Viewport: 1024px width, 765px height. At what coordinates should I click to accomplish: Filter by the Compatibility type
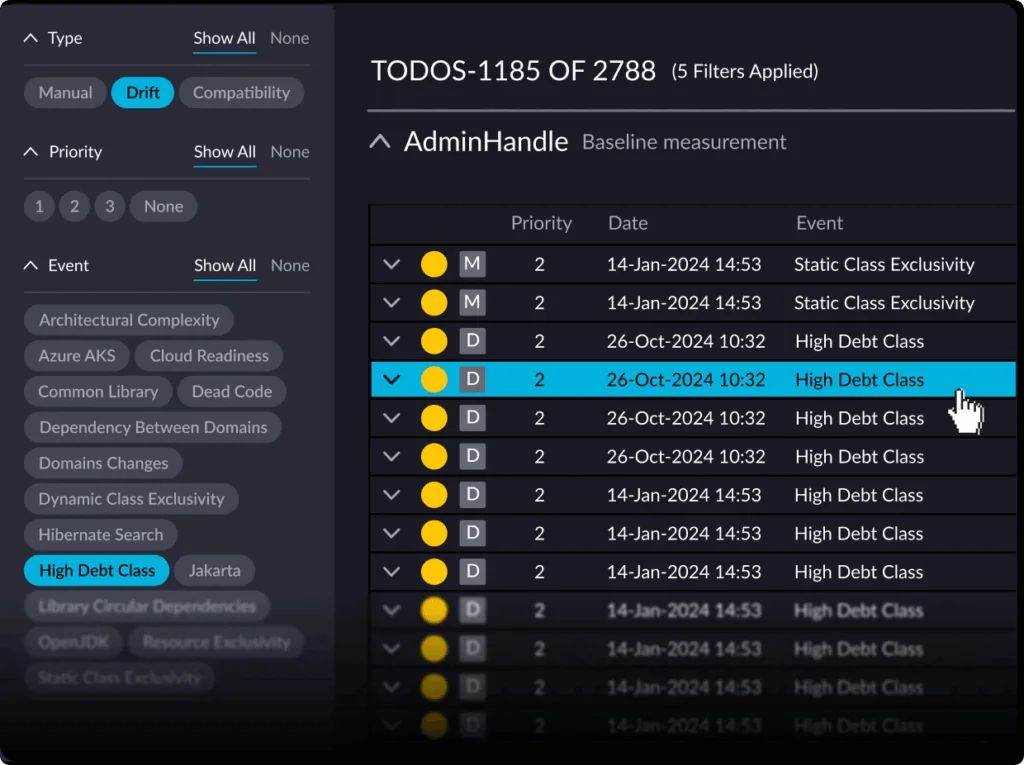coord(241,93)
